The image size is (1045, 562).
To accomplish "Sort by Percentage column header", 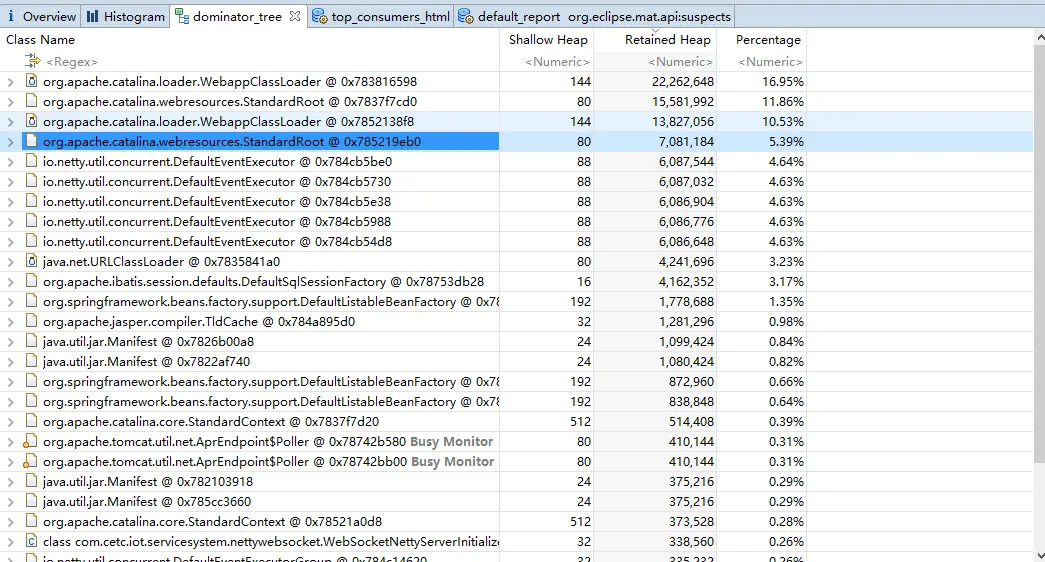I will (768, 39).
